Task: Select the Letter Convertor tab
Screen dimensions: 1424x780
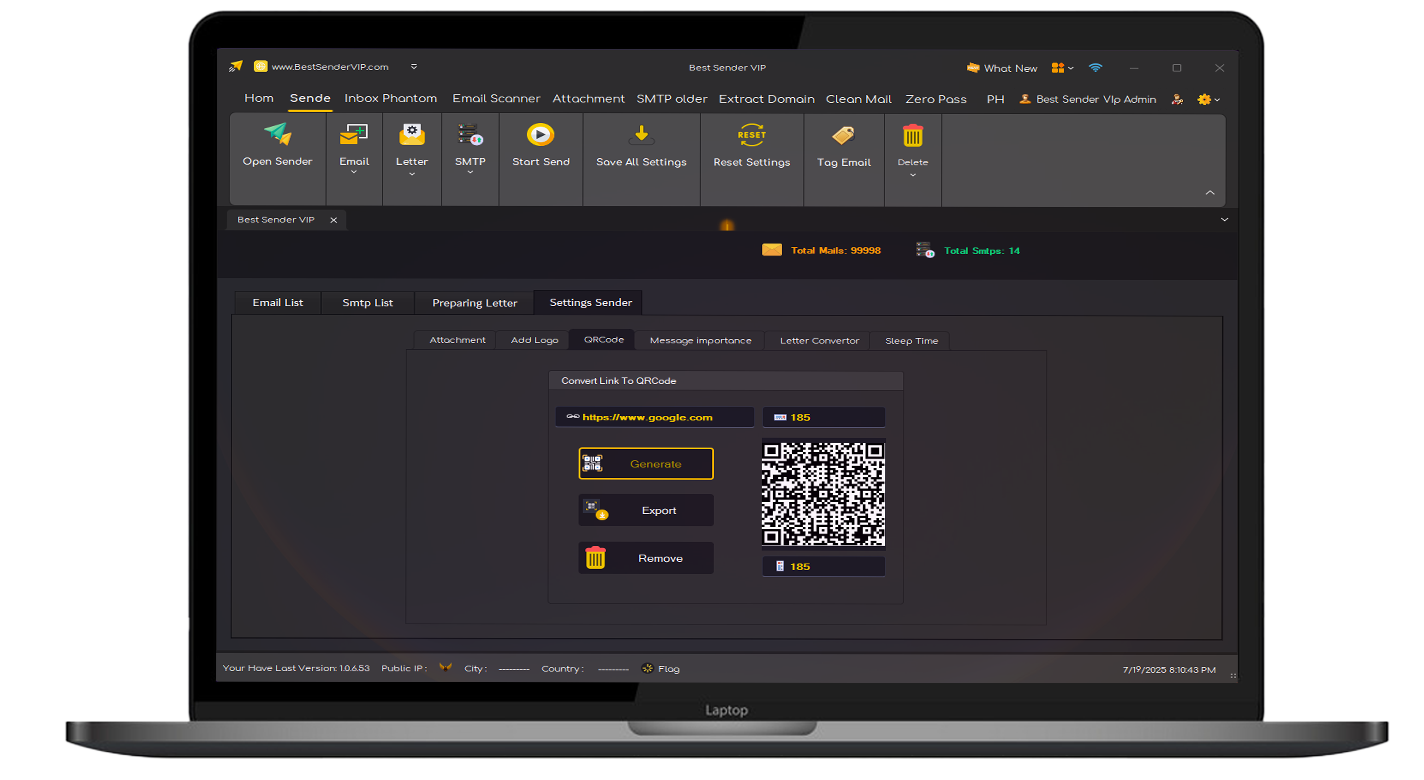Action: pyautogui.click(x=820, y=340)
